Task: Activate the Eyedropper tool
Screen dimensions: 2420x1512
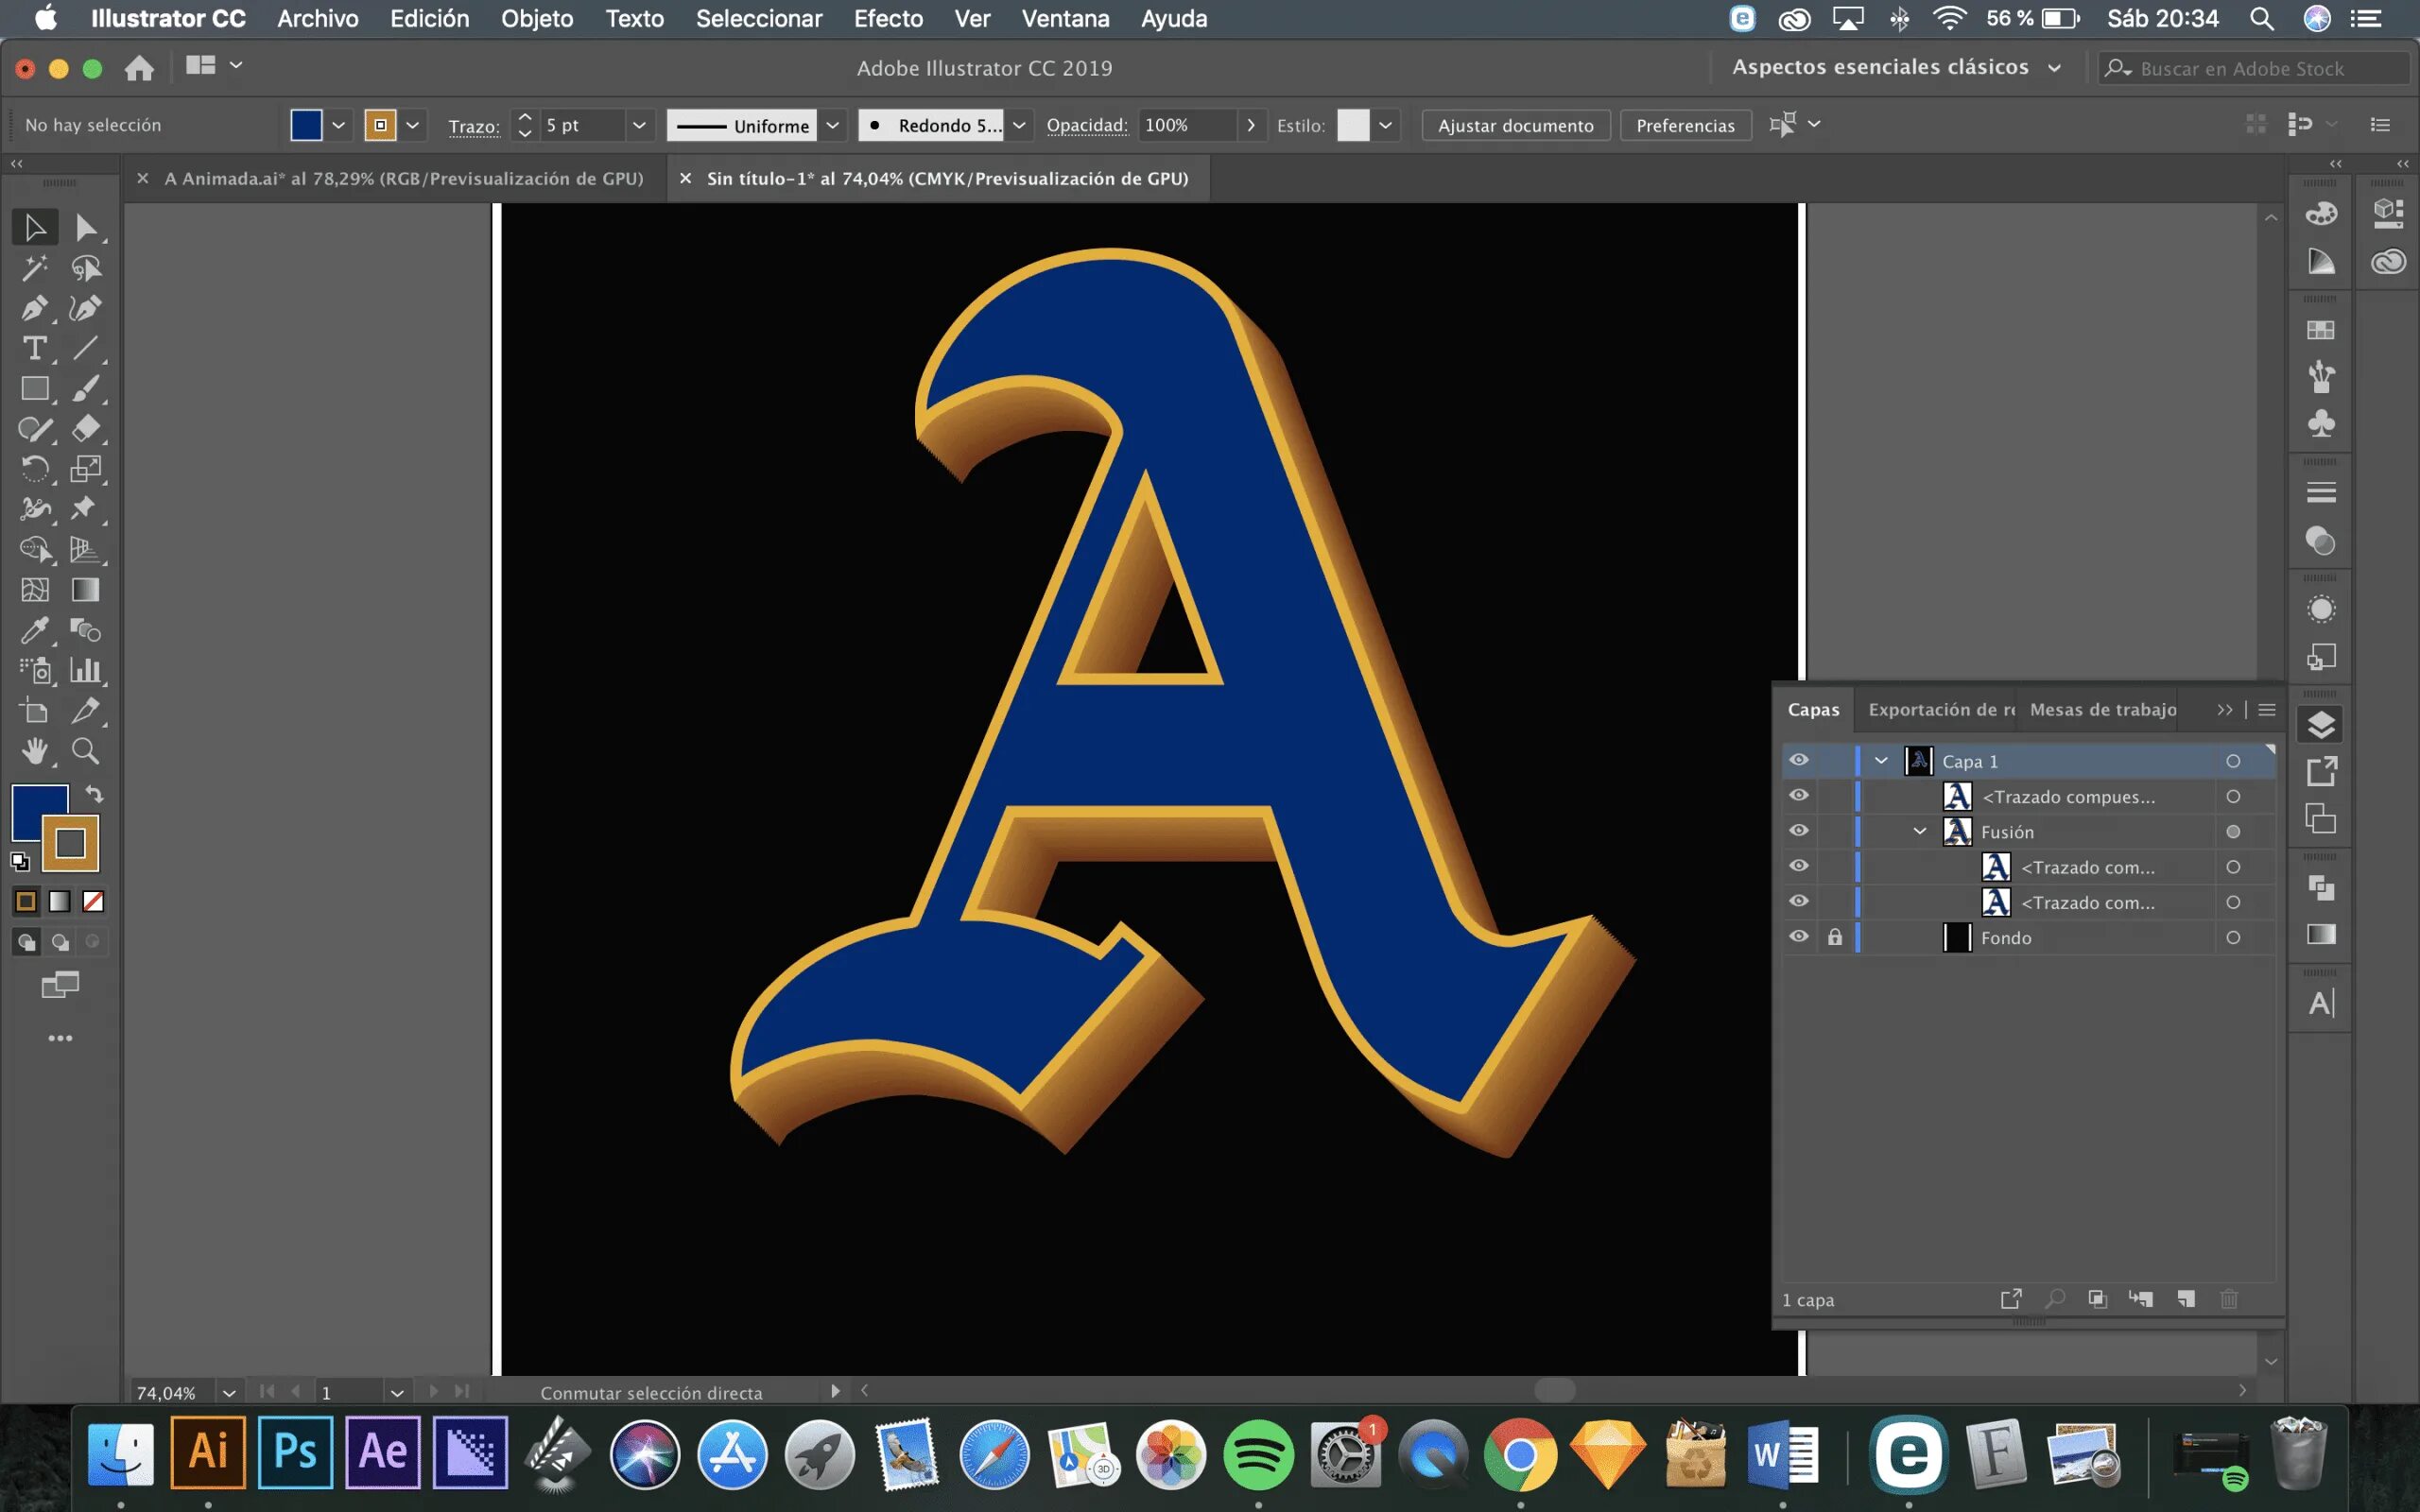Action: pos(34,630)
